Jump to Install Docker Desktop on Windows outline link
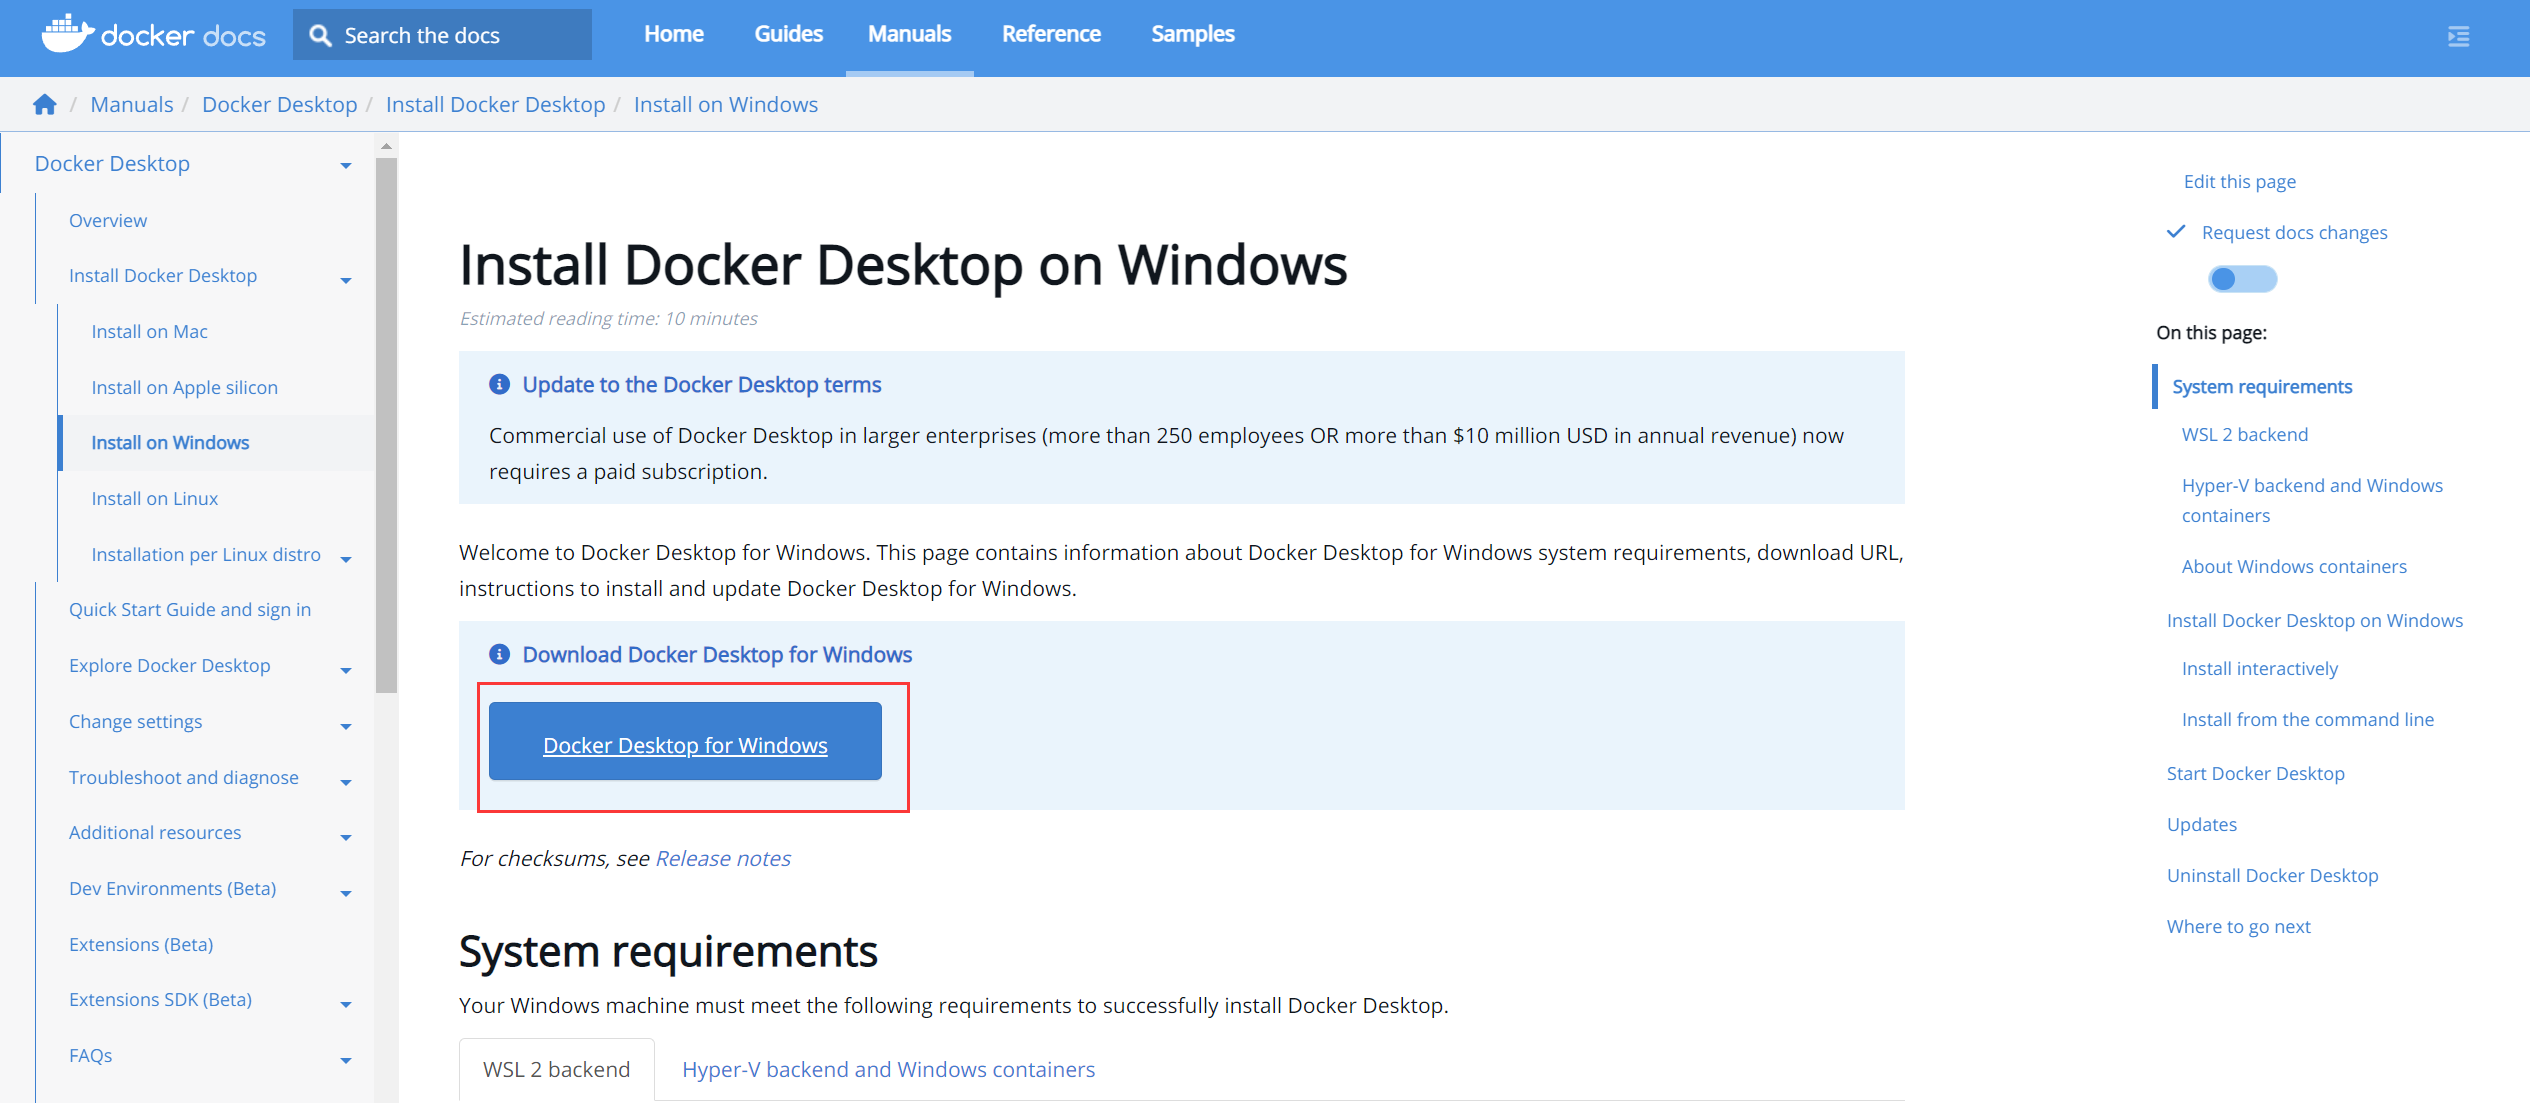 point(2315,620)
